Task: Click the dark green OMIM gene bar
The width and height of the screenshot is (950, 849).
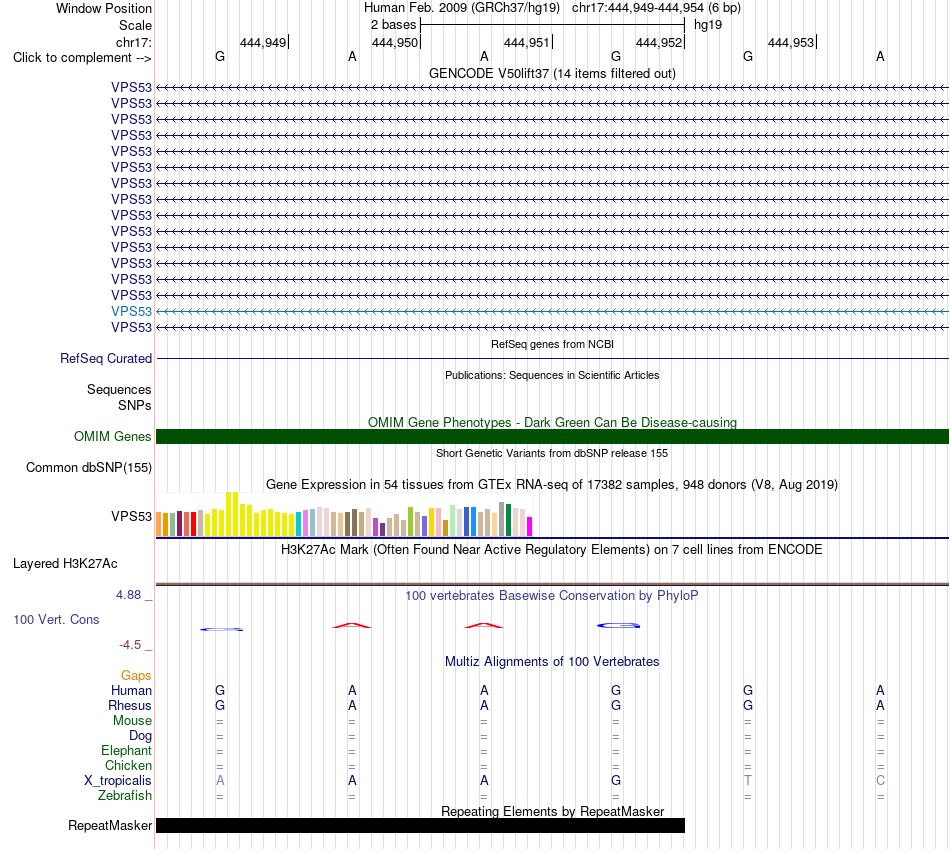Action: click(x=552, y=436)
